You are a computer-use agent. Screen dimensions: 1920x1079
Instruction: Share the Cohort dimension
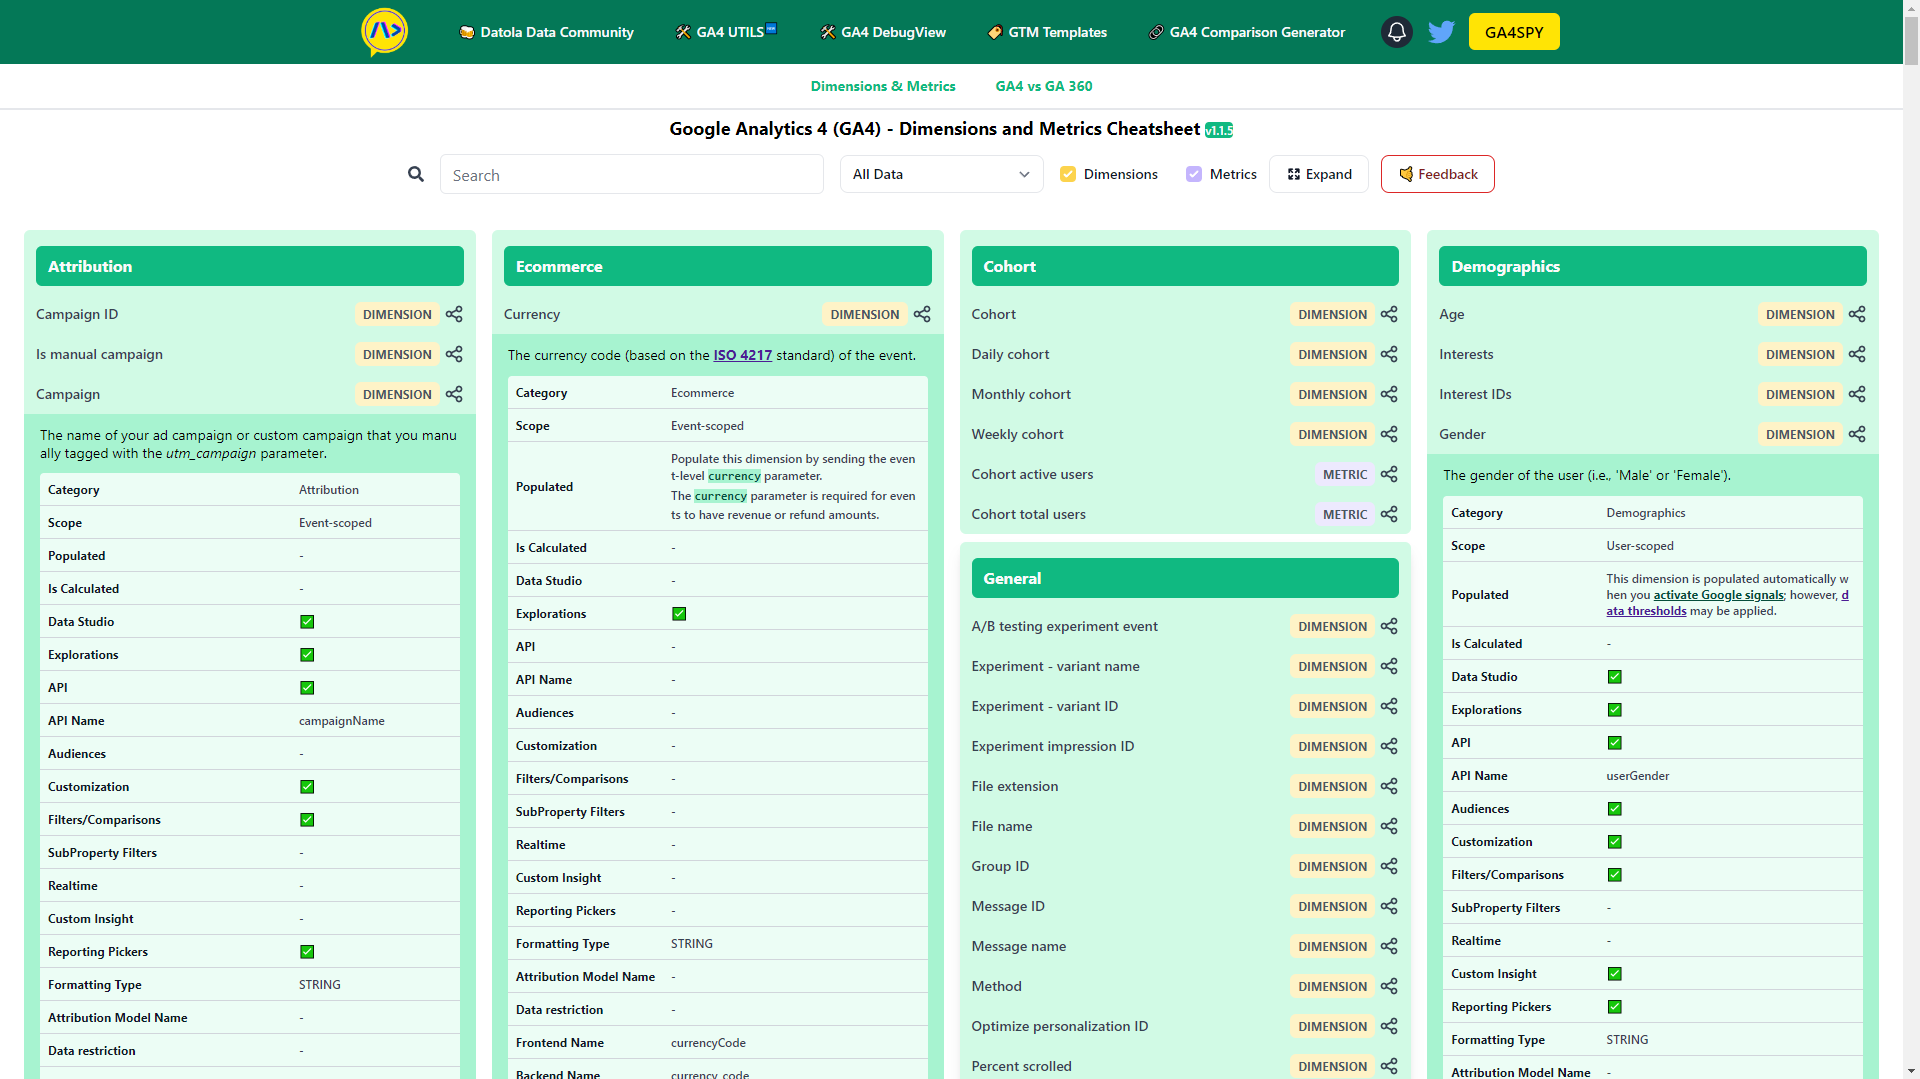coord(1389,314)
